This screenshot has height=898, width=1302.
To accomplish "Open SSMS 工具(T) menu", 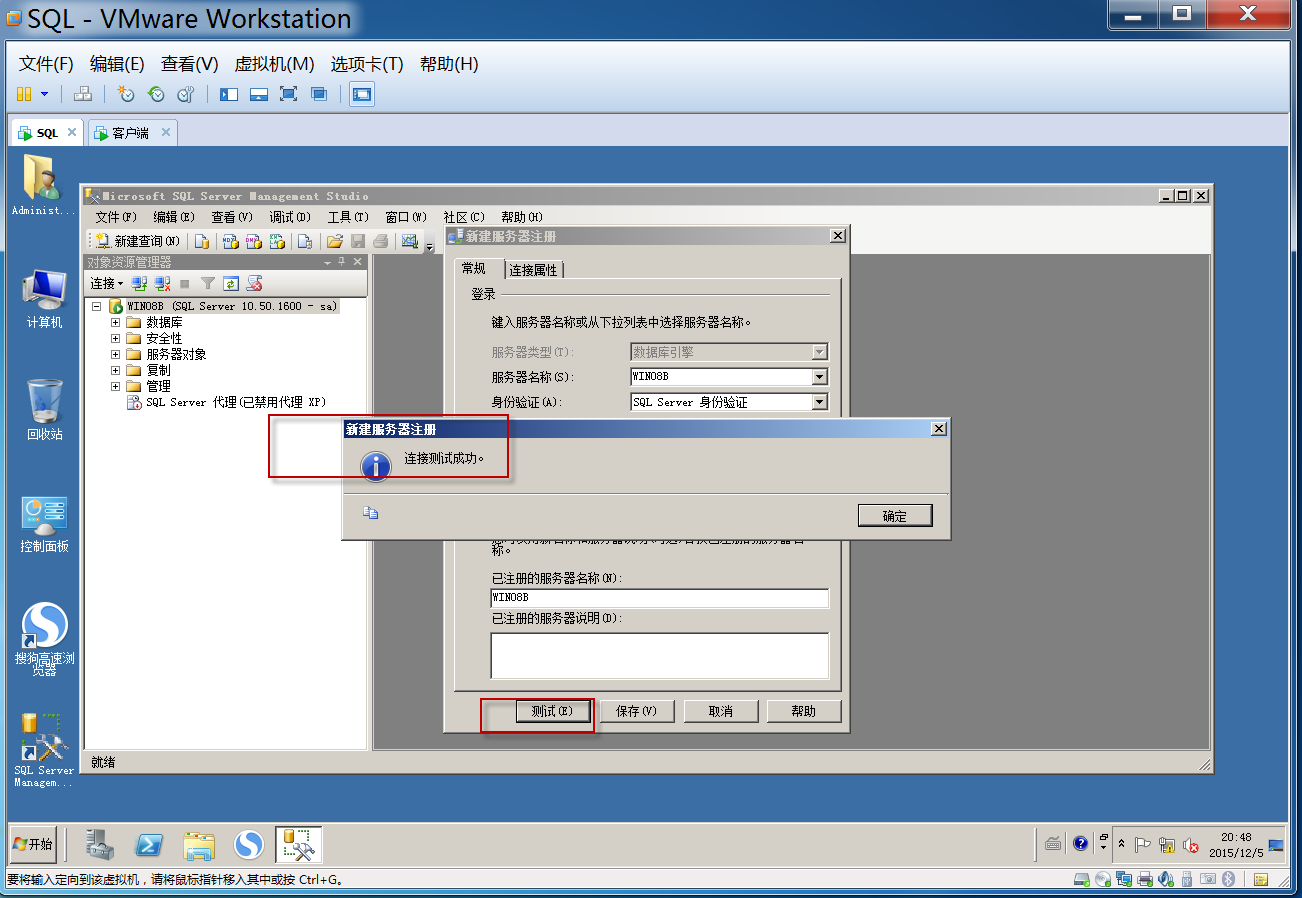I will tap(348, 217).
